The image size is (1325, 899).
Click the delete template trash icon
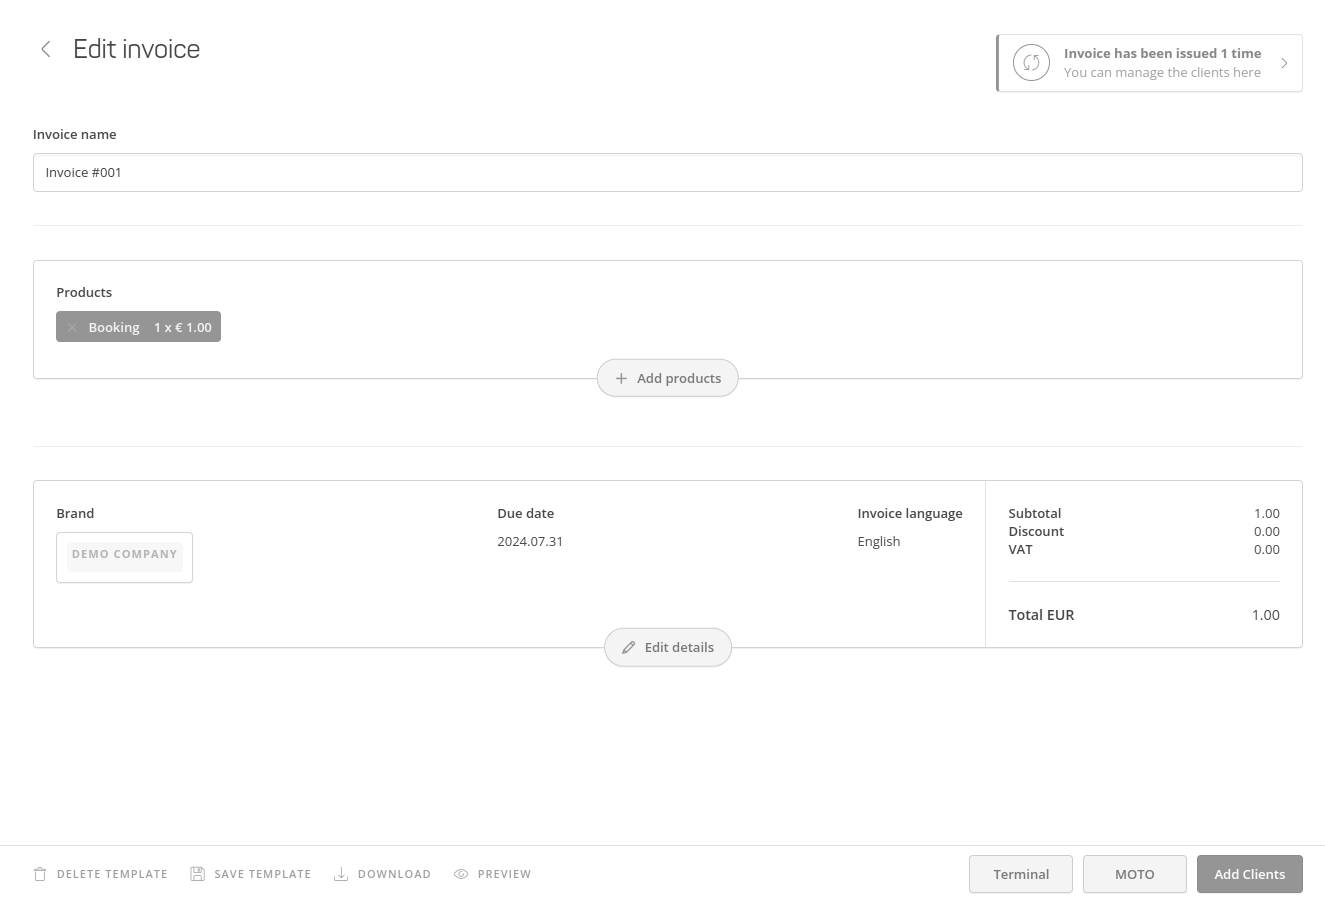click(40, 873)
